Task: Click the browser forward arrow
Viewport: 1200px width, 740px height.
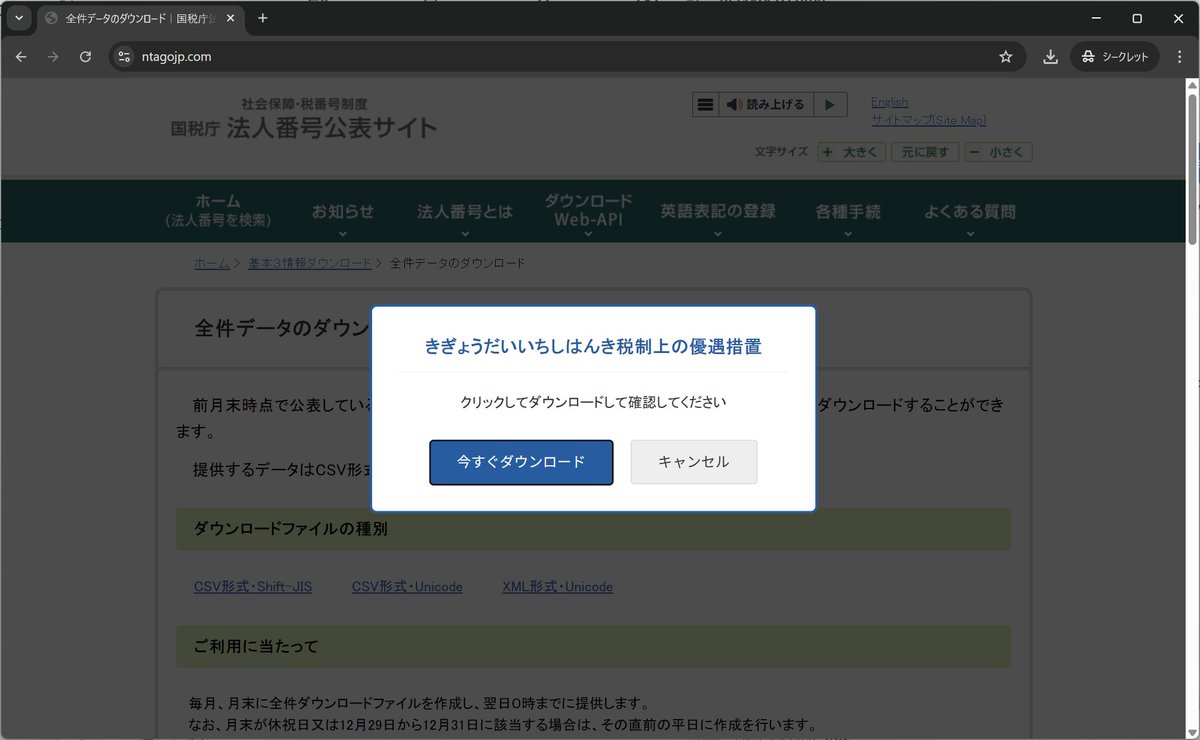Action: tap(53, 57)
